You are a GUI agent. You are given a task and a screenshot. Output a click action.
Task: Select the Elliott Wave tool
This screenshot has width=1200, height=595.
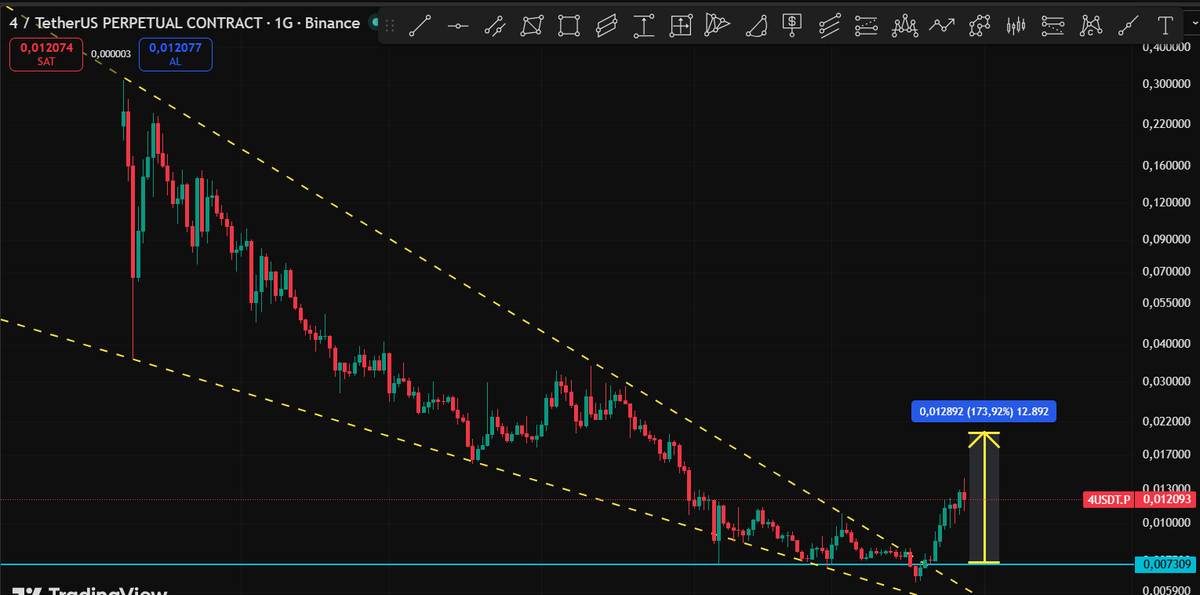pyautogui.click(x=904, y=25)
